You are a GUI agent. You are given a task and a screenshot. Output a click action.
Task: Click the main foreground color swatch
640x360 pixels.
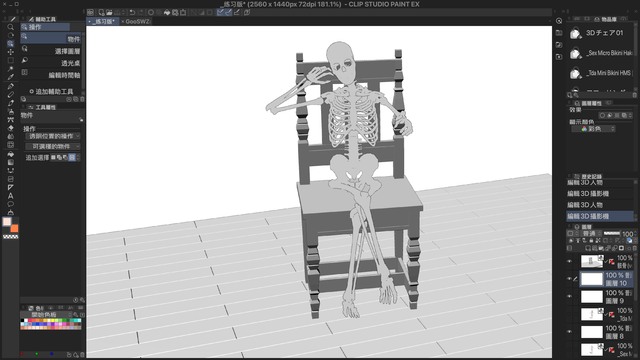[x=7, y=222]
